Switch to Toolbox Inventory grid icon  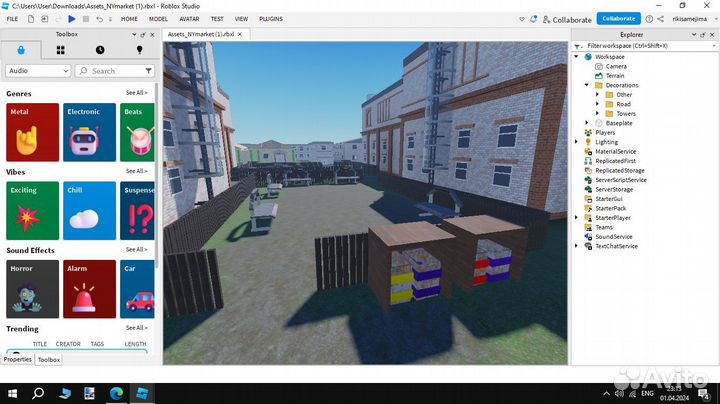click(60, 49)
